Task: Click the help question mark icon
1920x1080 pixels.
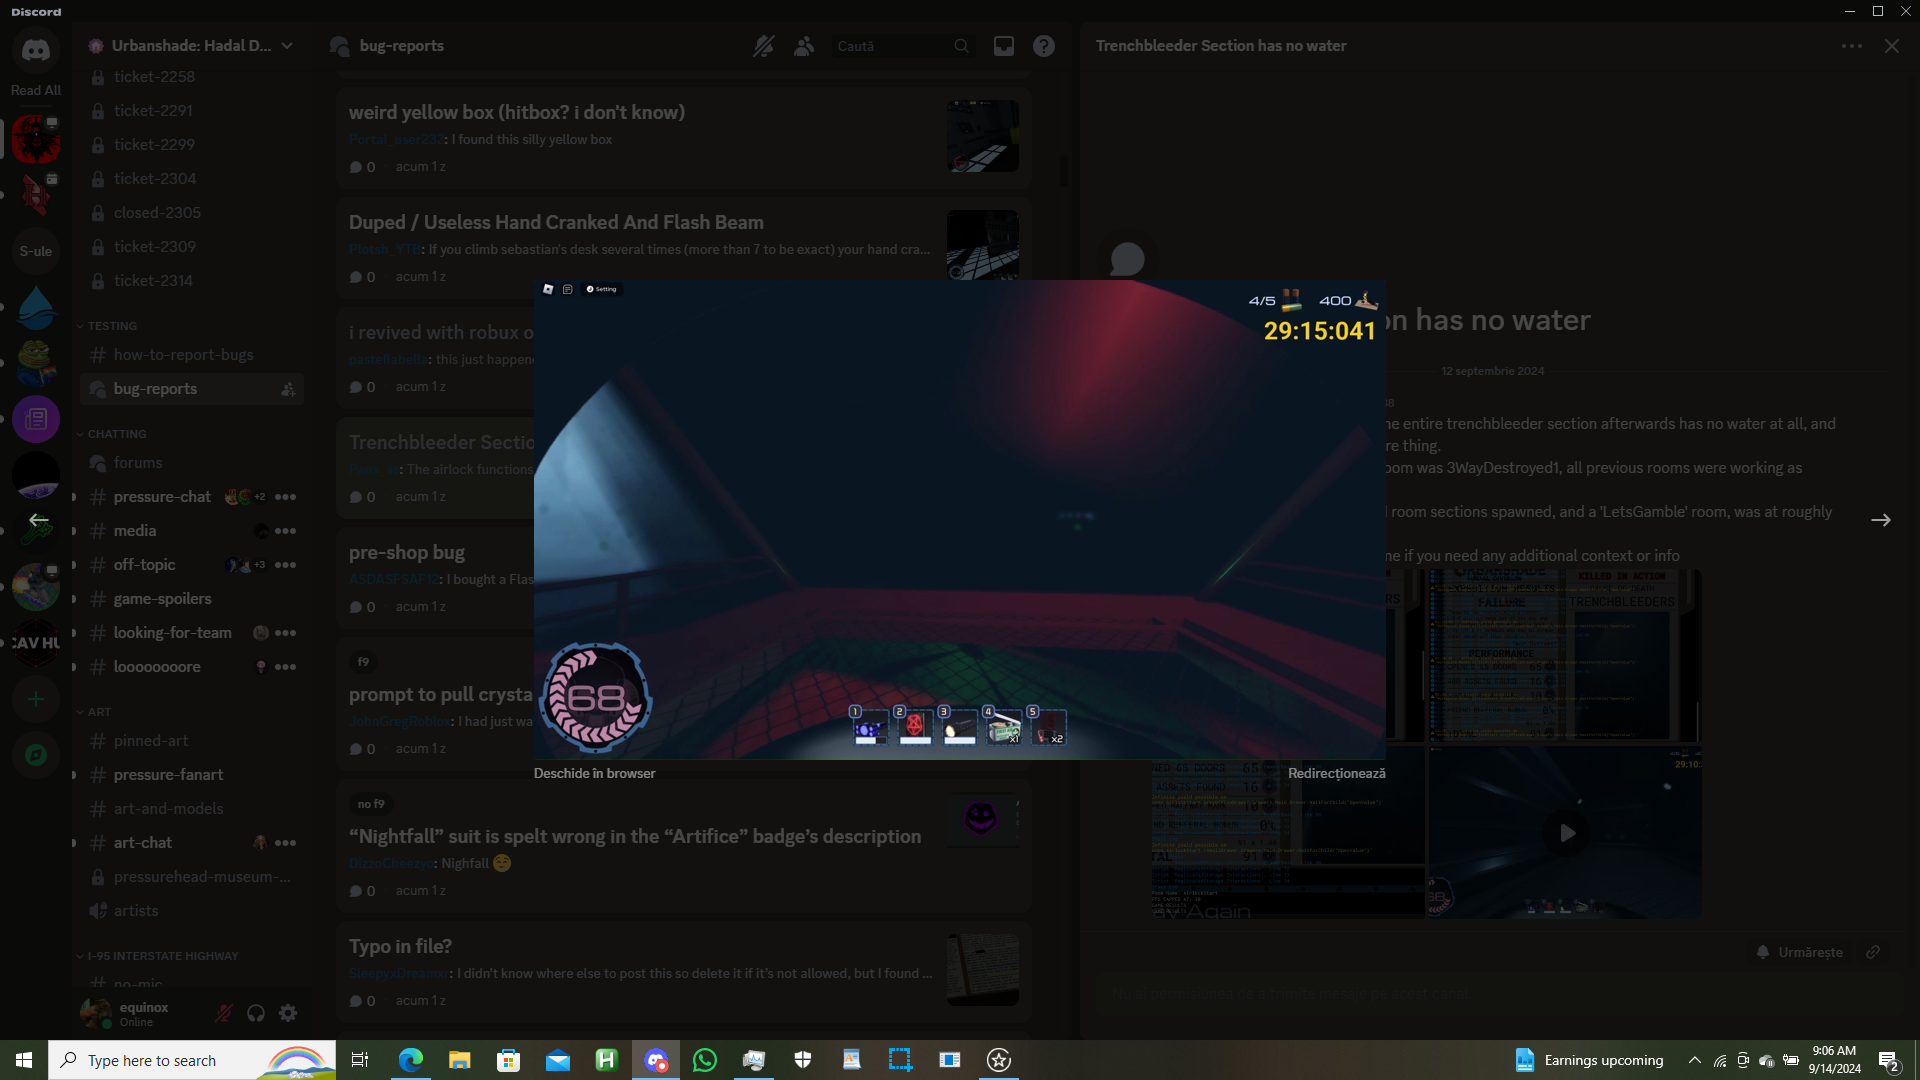Action: click(1044, 46)
